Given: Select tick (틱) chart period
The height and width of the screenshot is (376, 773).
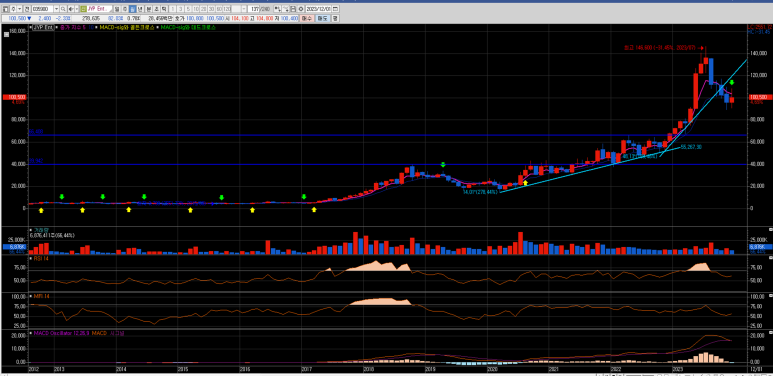Looking at the screenshot, I should coord(164,9).
